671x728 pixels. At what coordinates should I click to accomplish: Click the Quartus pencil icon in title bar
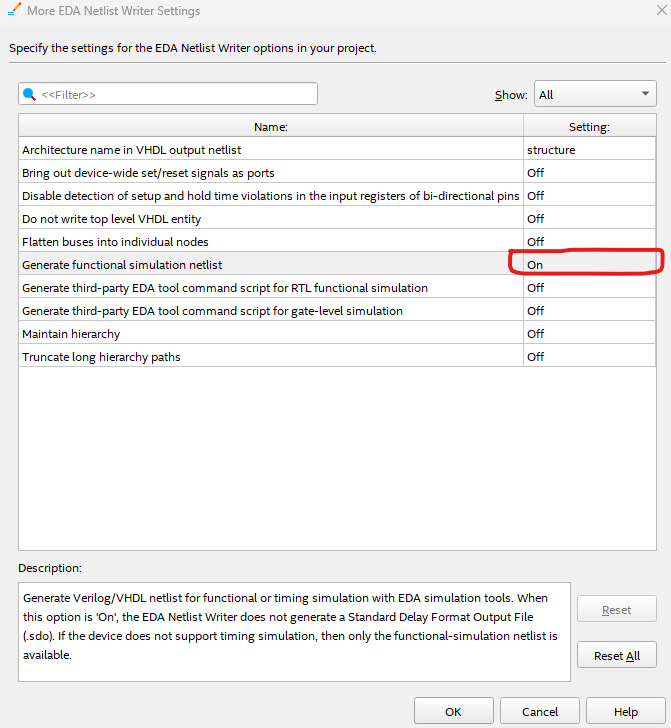pyautogui.click(x=16, y=11)
